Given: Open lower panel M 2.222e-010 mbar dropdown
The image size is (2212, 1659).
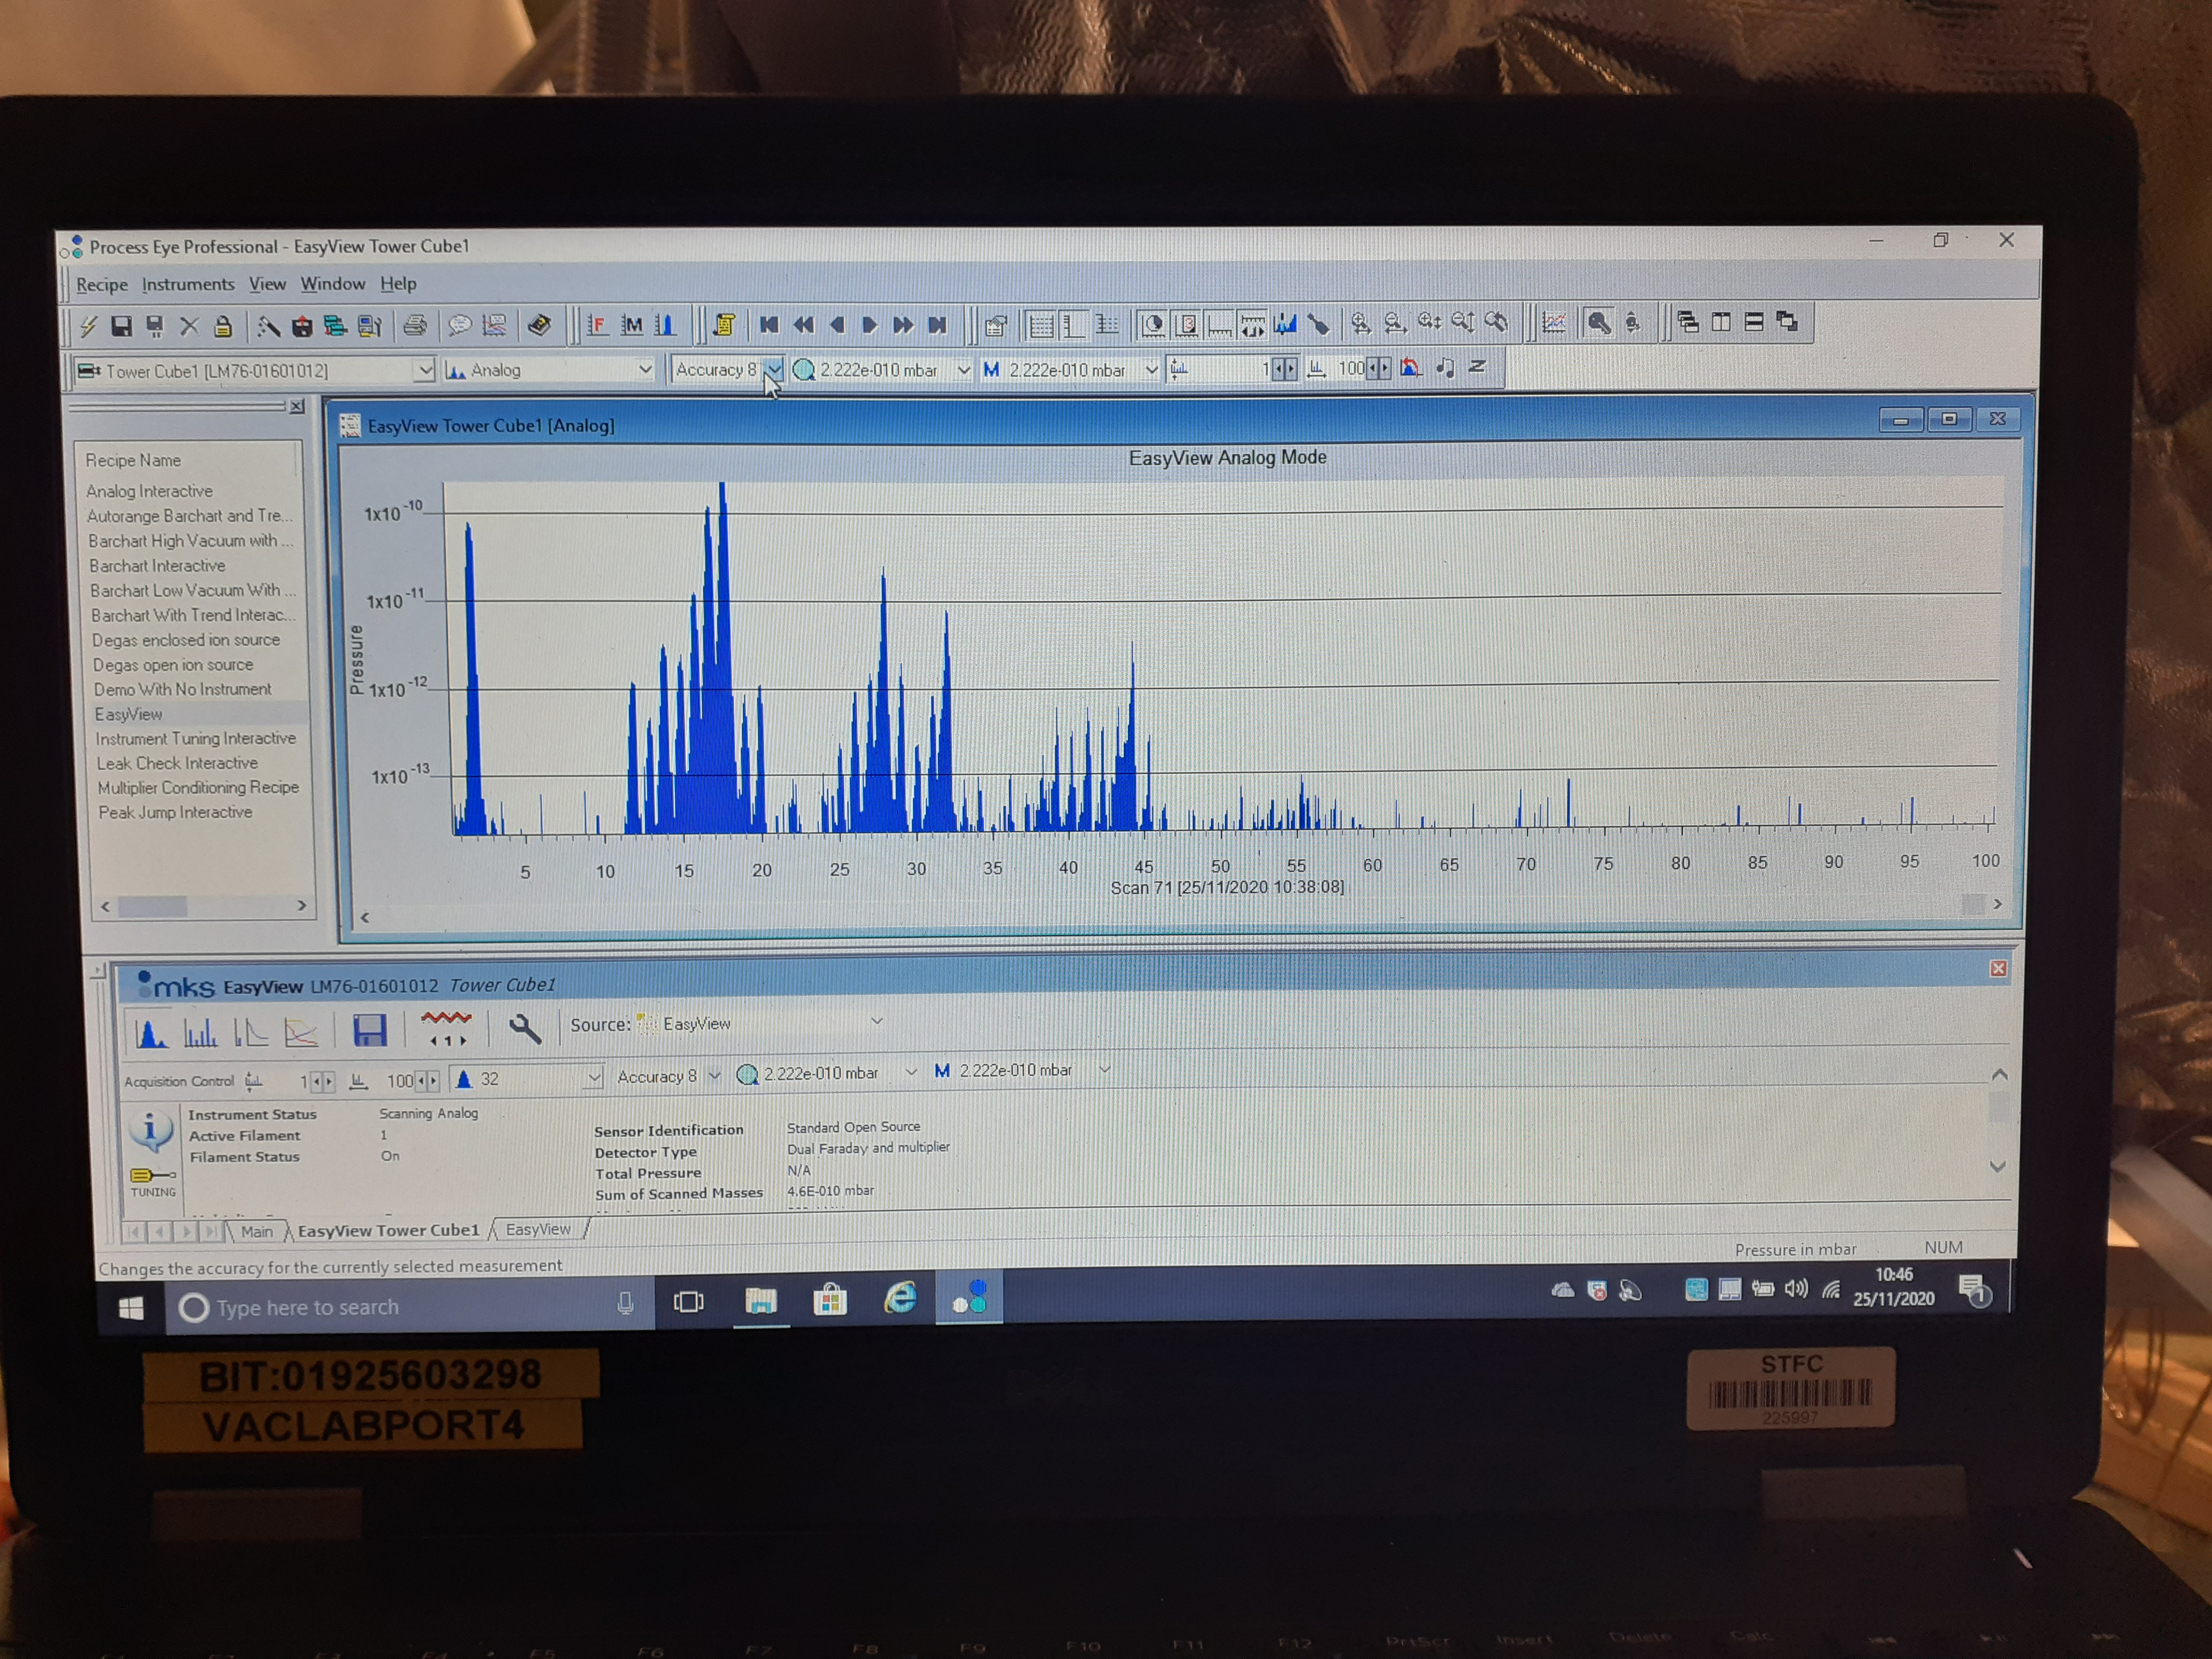Looking at the screenshot, I should 1104,1069.
